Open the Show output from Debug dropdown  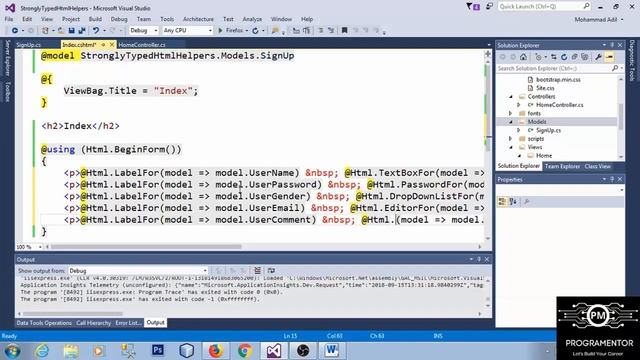click(x=138, y=271)
